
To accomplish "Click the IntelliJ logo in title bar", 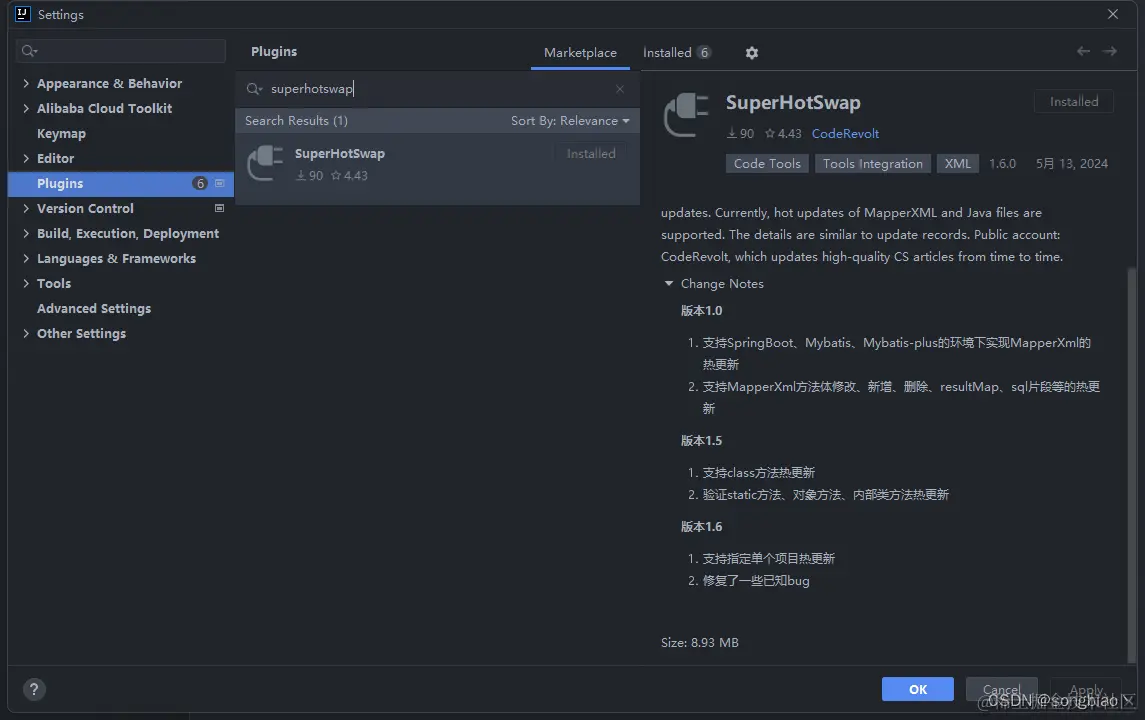I will coord(23,14).
